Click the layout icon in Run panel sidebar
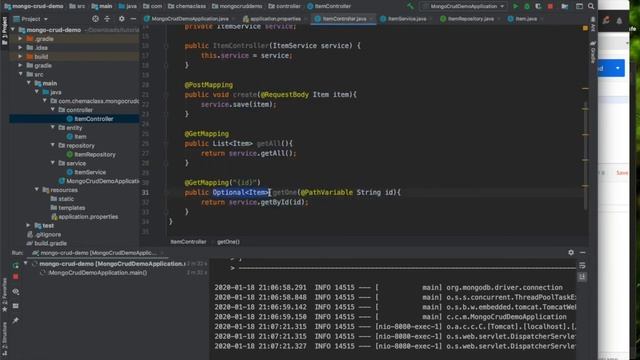 pyautogui.click(x=16, y=306)
